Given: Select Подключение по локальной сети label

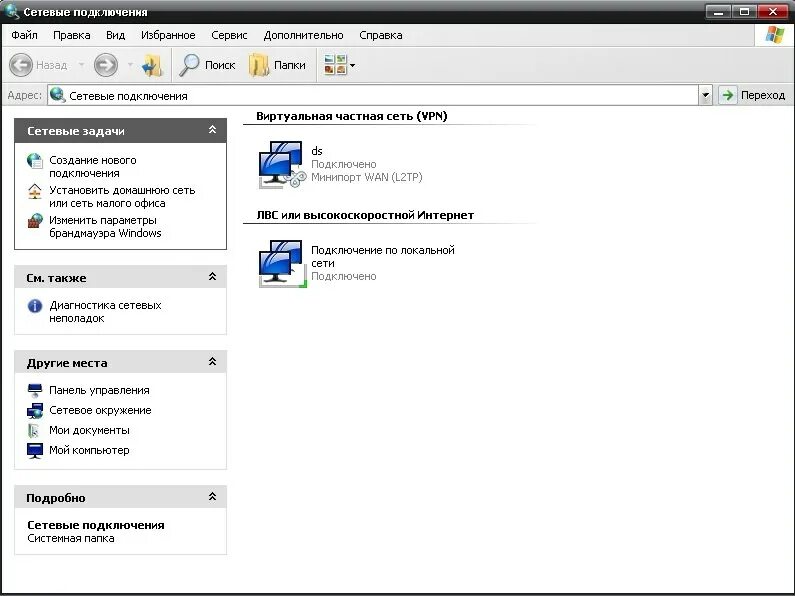Looking at the screenshot, I should click(383, 256).
